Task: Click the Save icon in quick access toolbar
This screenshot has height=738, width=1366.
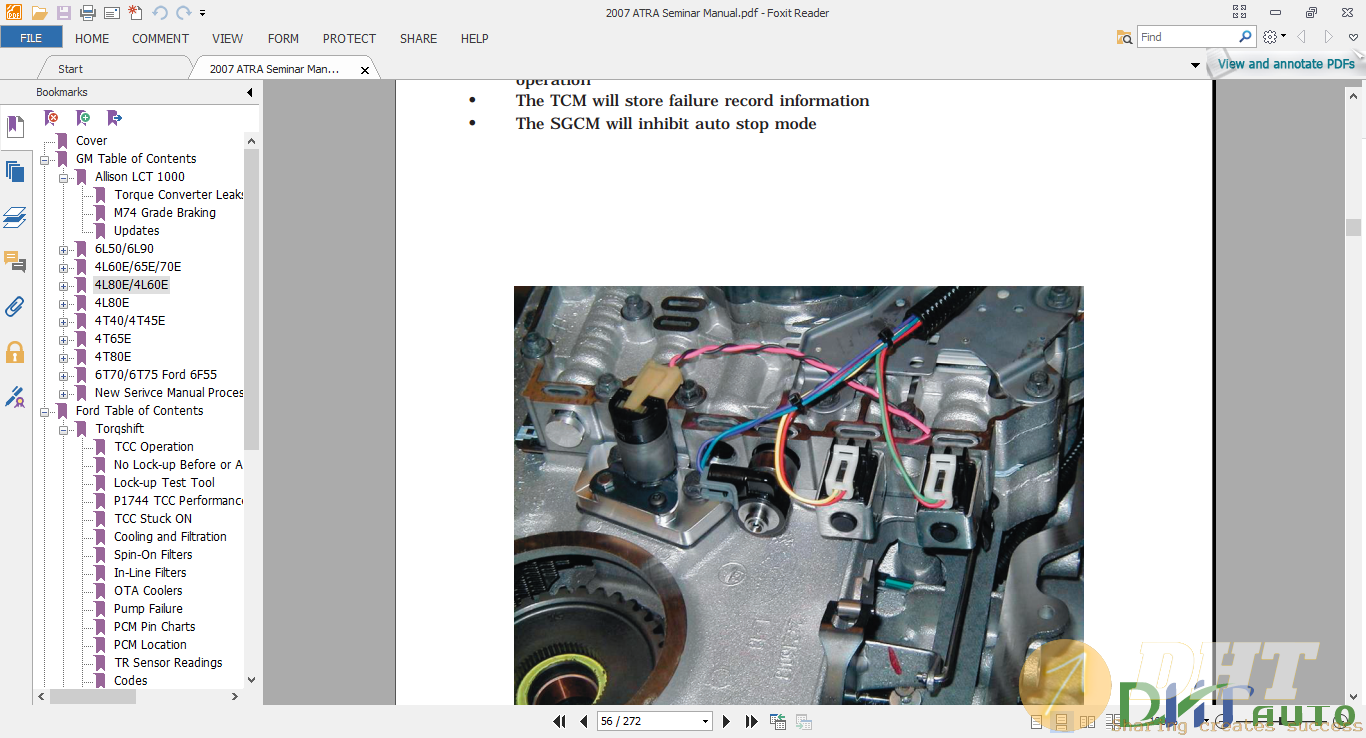Action: click(x=64, y=13)
